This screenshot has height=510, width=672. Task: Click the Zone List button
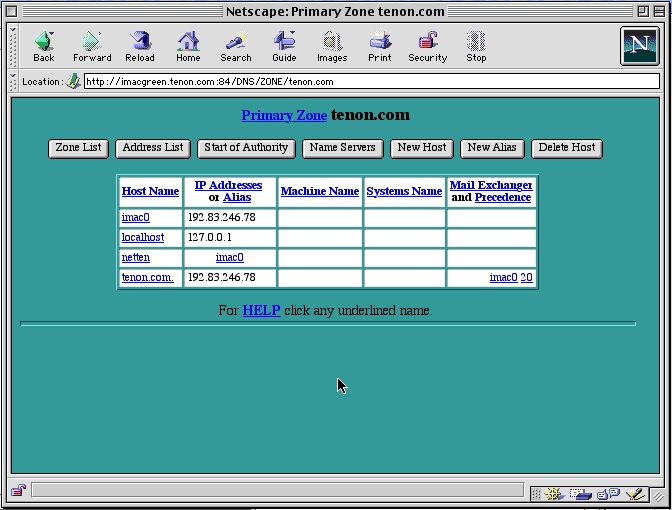pos(78,148)
